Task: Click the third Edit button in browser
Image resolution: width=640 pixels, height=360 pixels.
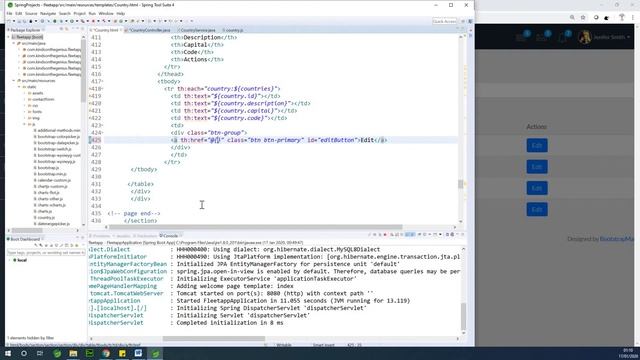Action: pyautogui.click(x=537, y=188)
